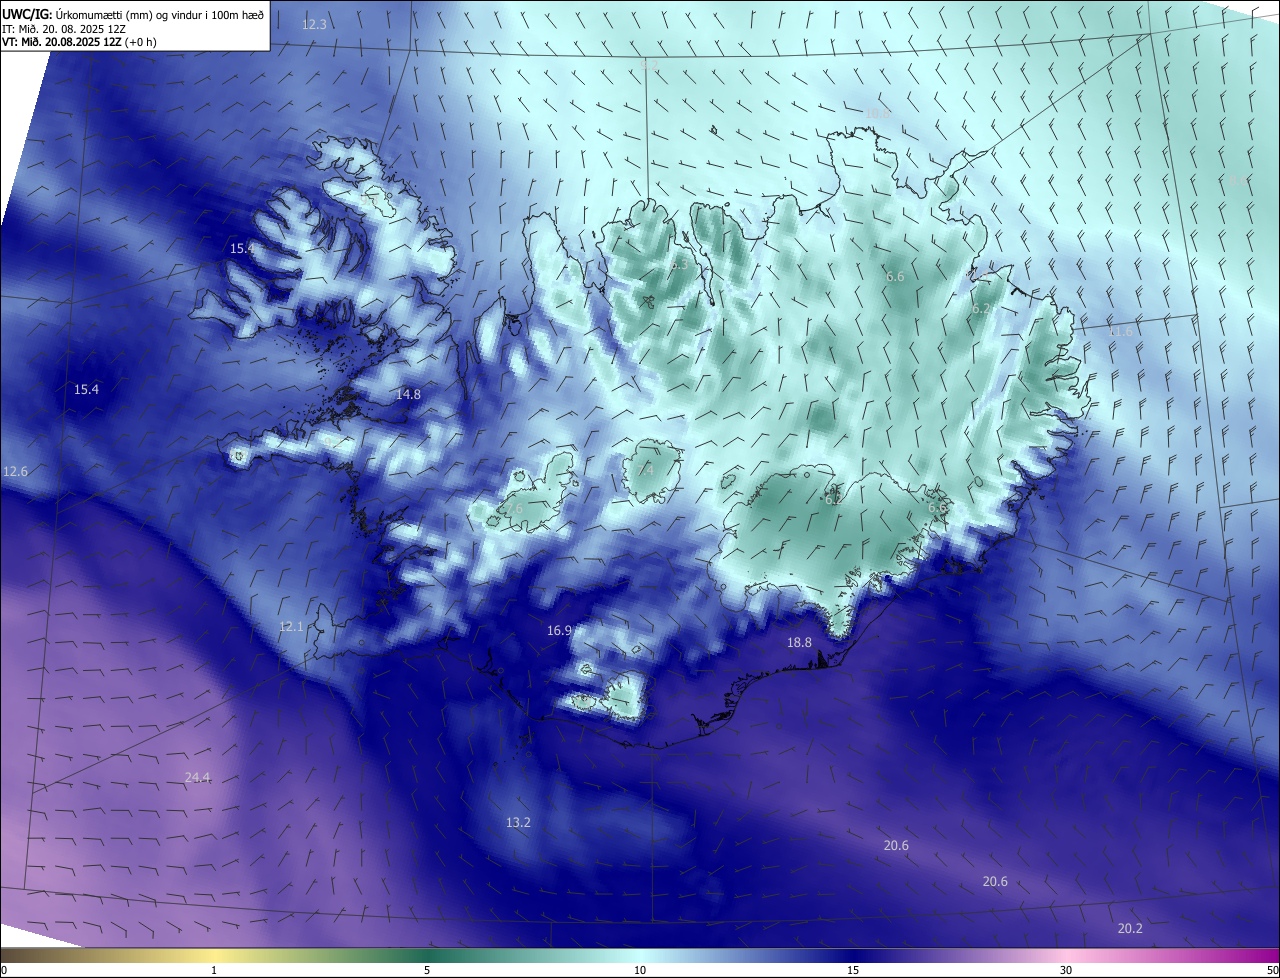Click the legend tick label "50"

(x=1272, y=970)
